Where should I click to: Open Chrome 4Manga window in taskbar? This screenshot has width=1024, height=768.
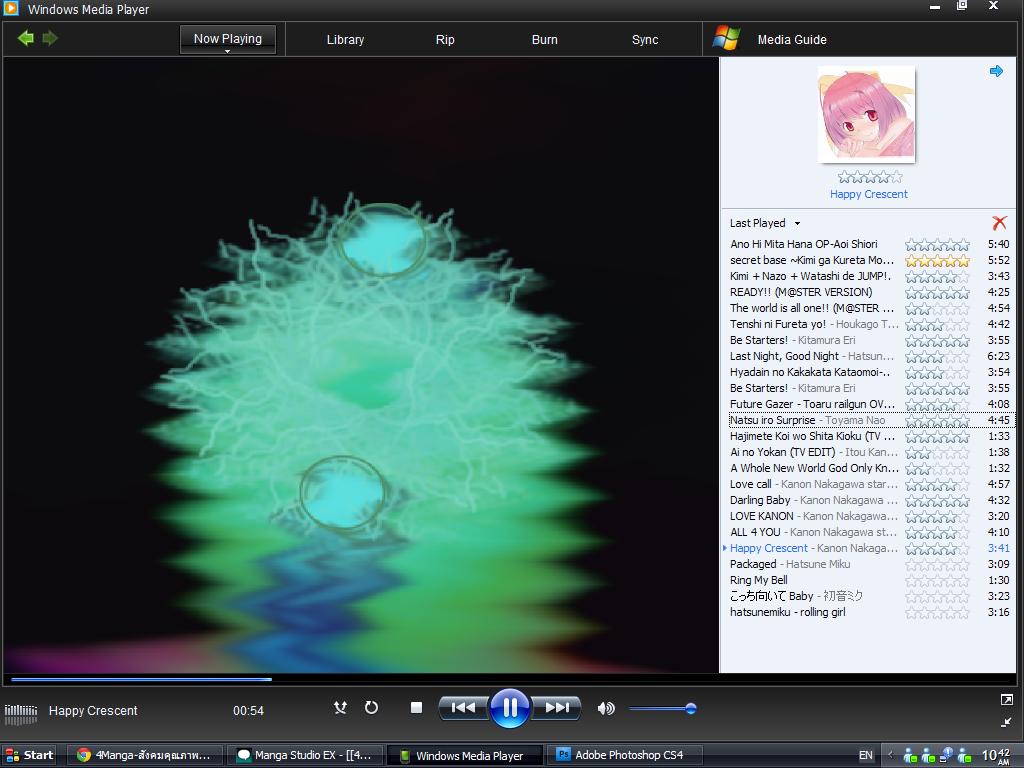146,755
